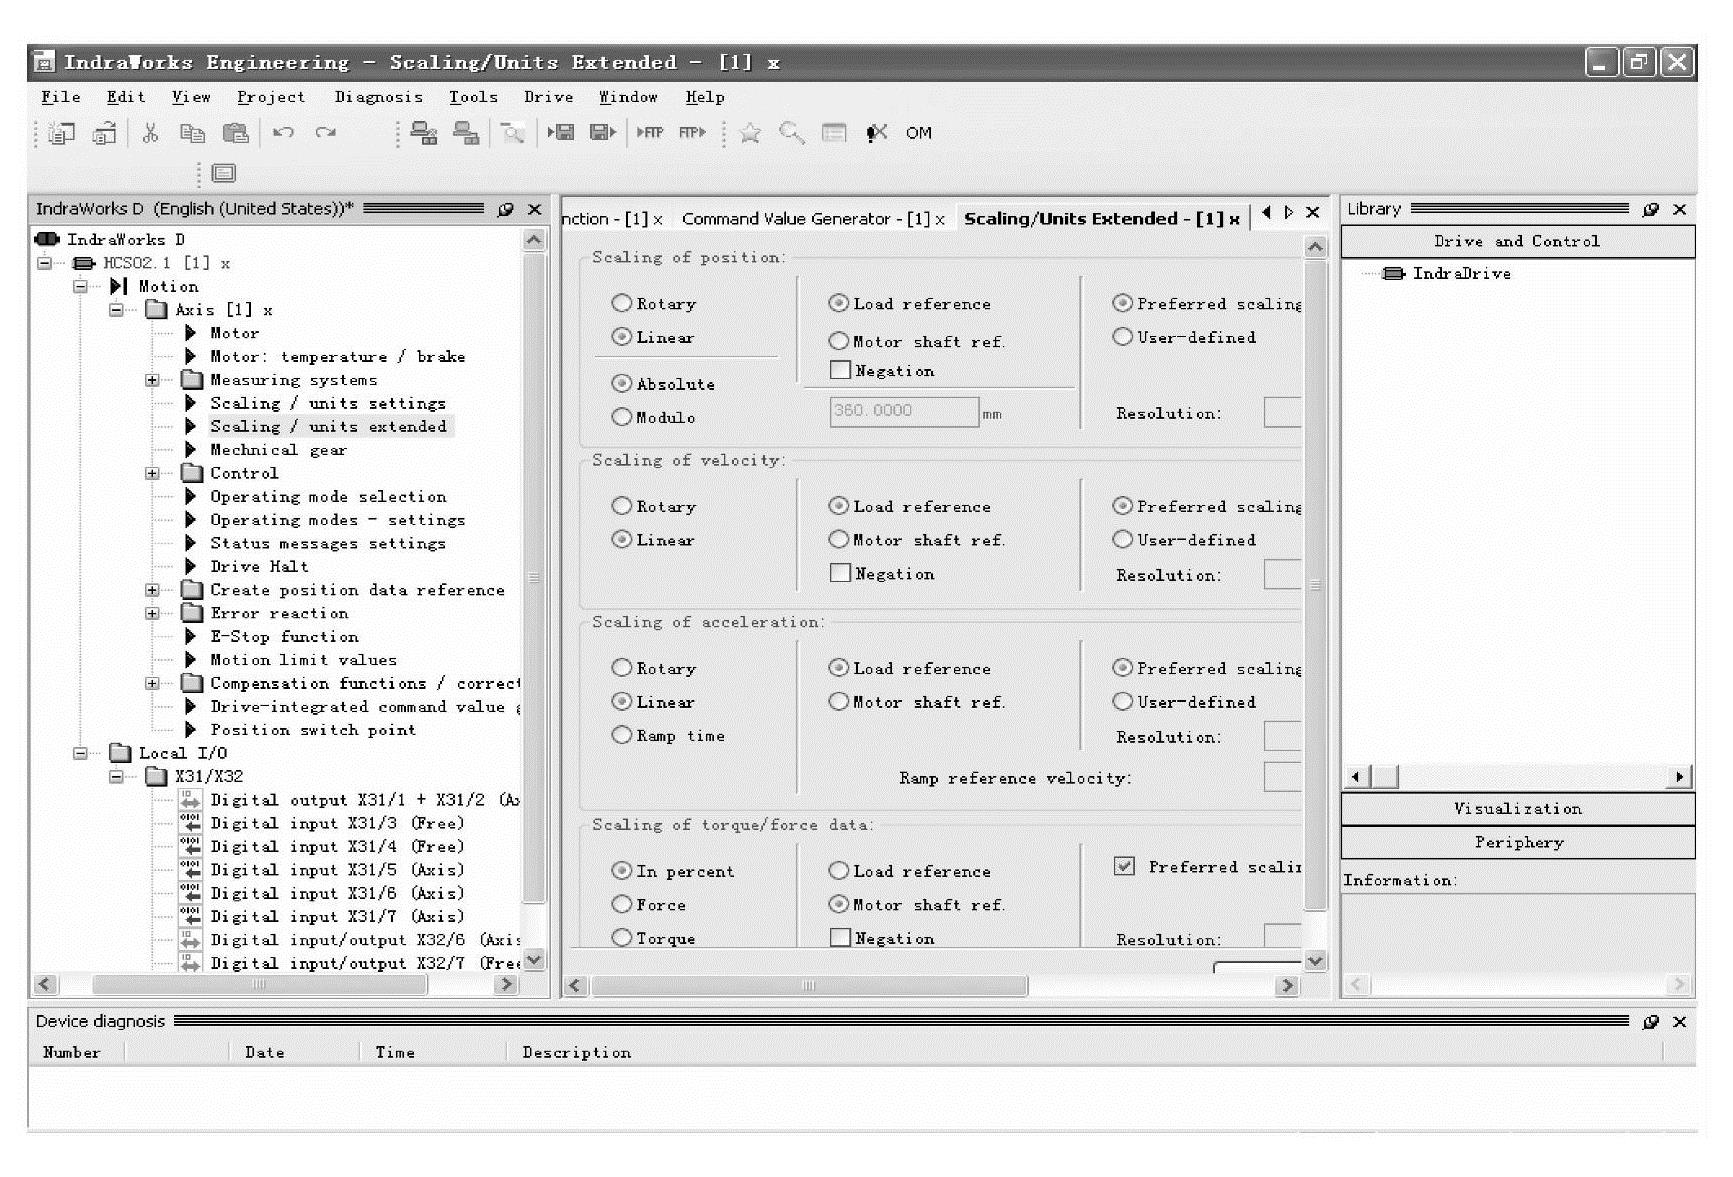This screenshot has width=1733, height=1177.
Task: Collapse the HCS02.1 [1] x node
Action: (x=44, y=263)
